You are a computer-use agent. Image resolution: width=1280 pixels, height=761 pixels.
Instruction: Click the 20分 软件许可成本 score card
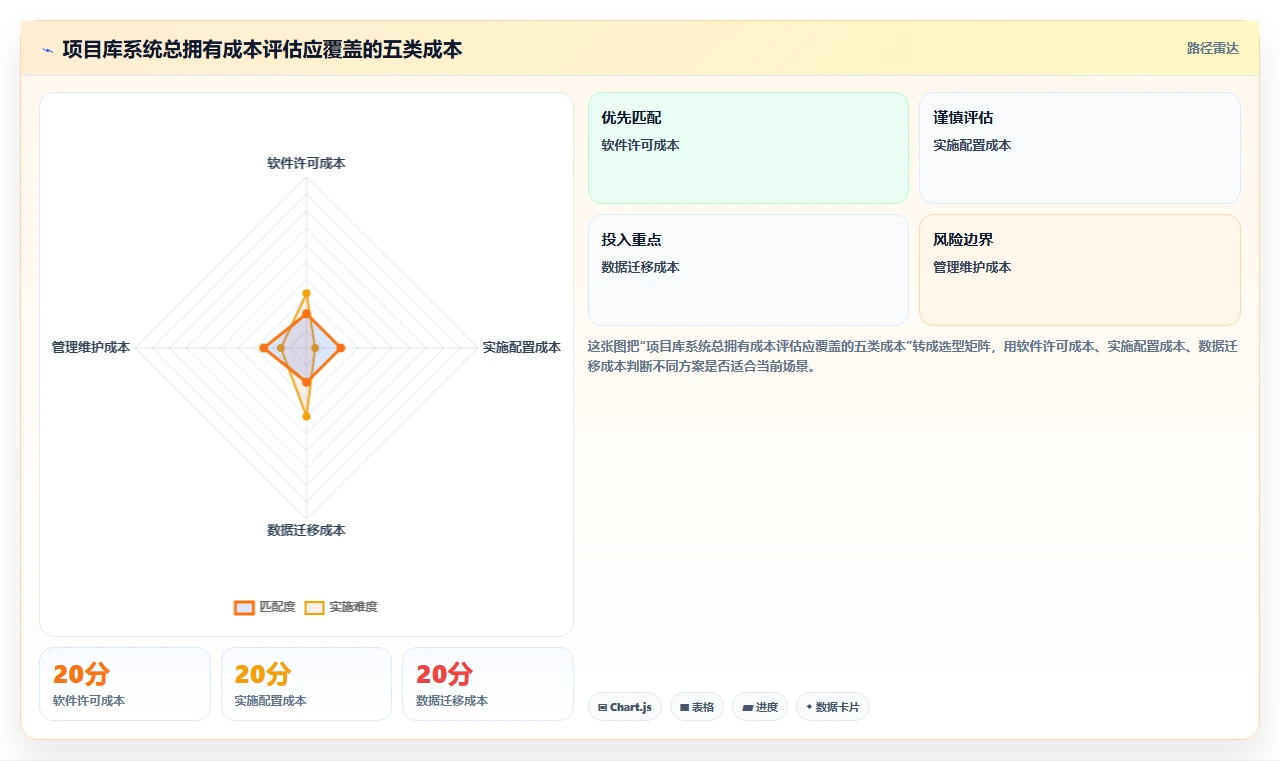pos(125,684)
